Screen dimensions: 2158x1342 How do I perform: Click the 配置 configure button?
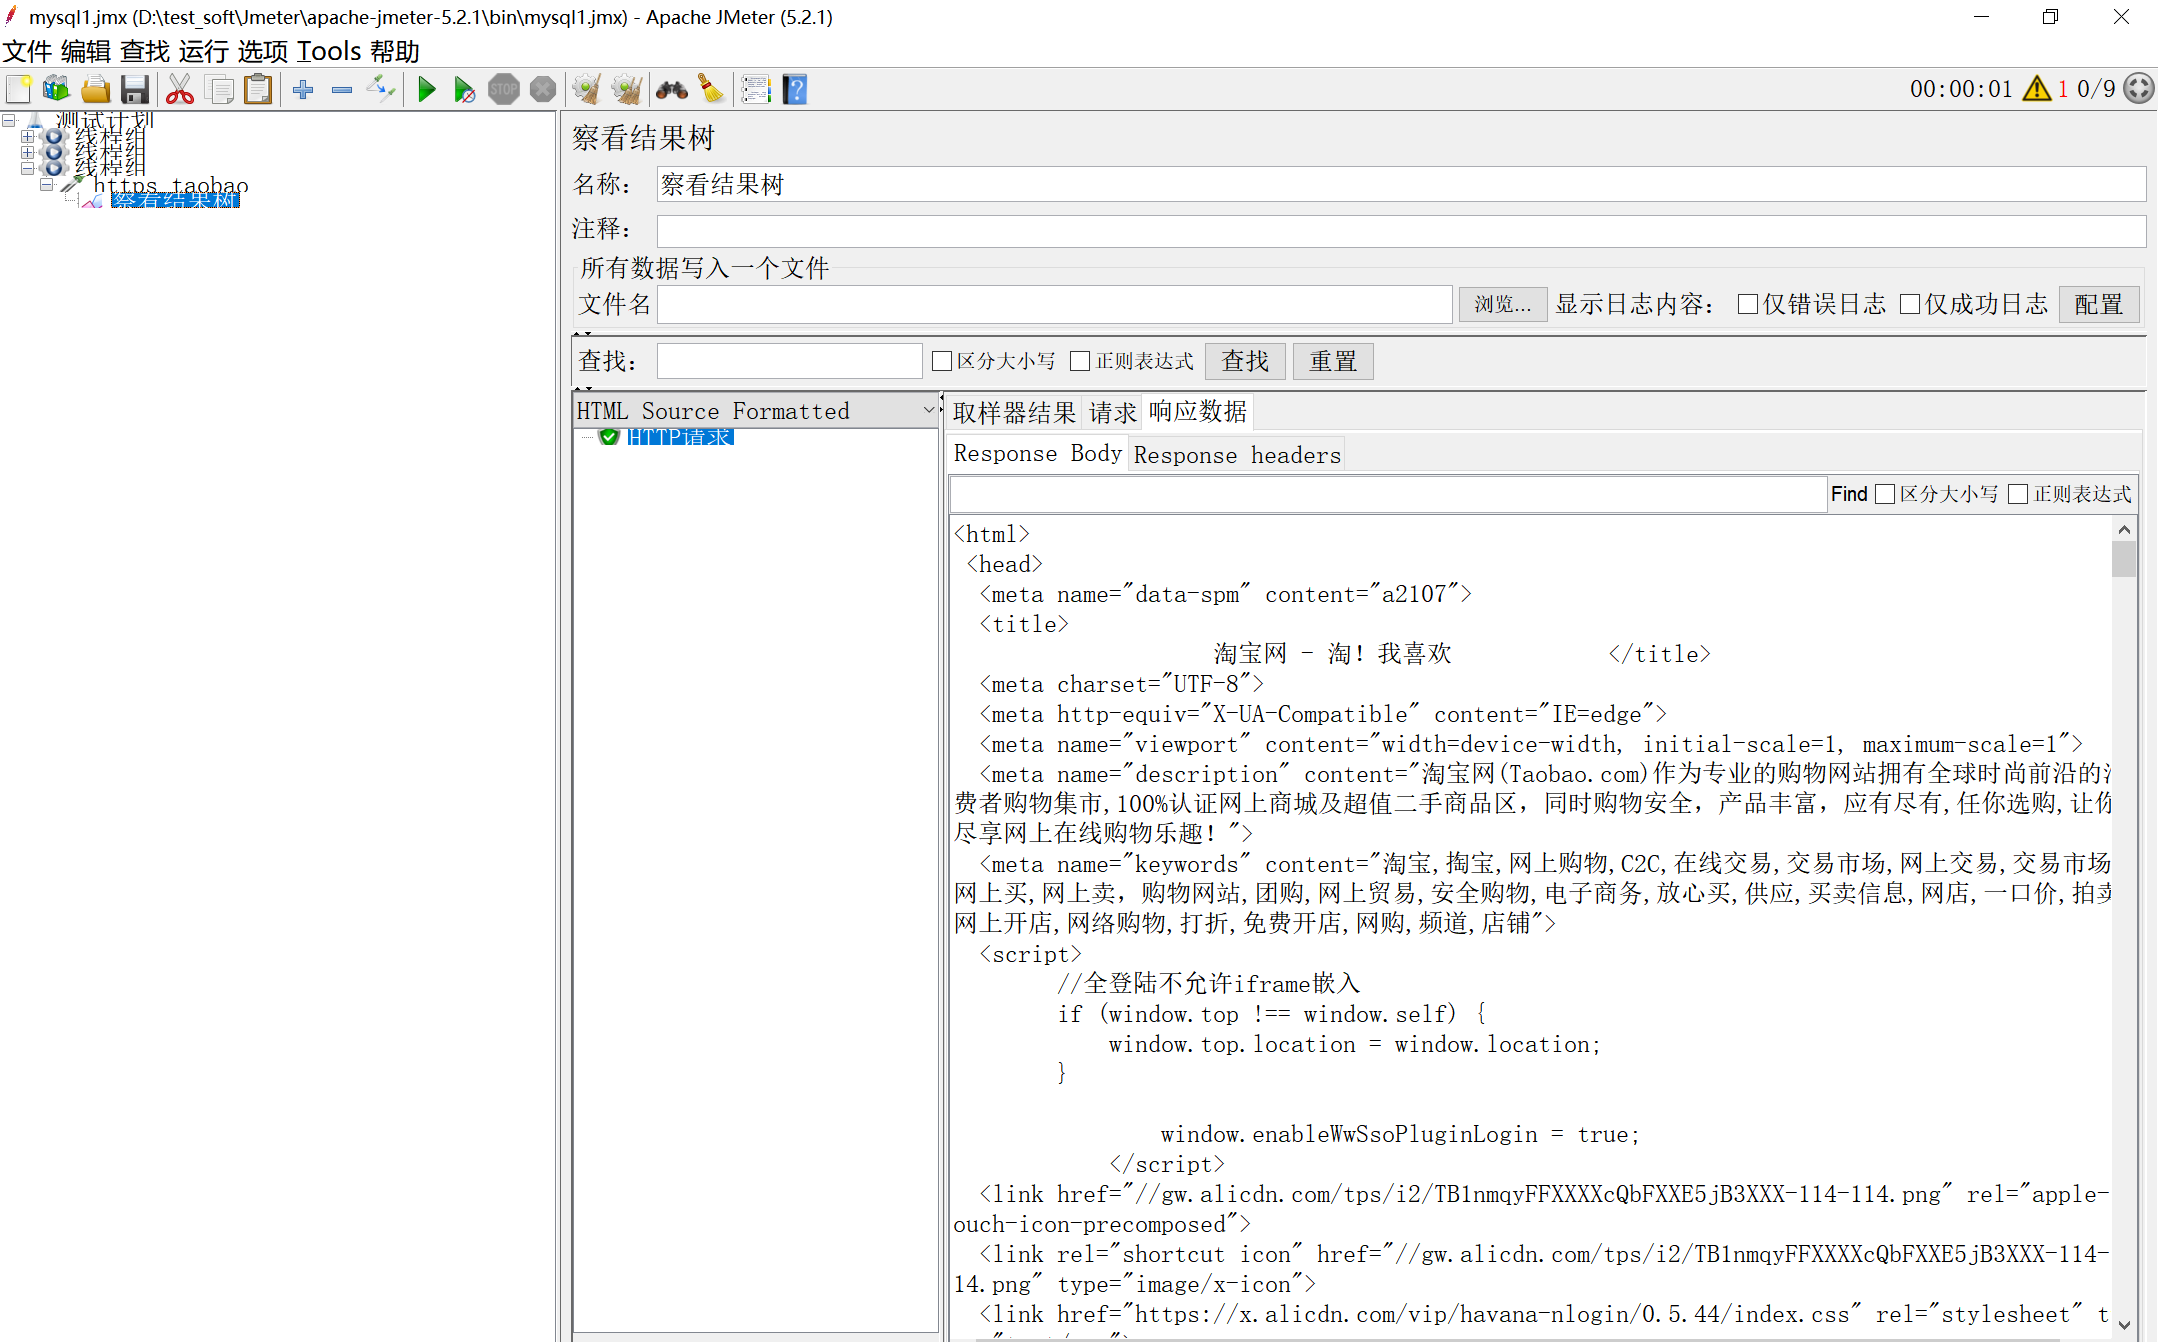coord(2098,304)
